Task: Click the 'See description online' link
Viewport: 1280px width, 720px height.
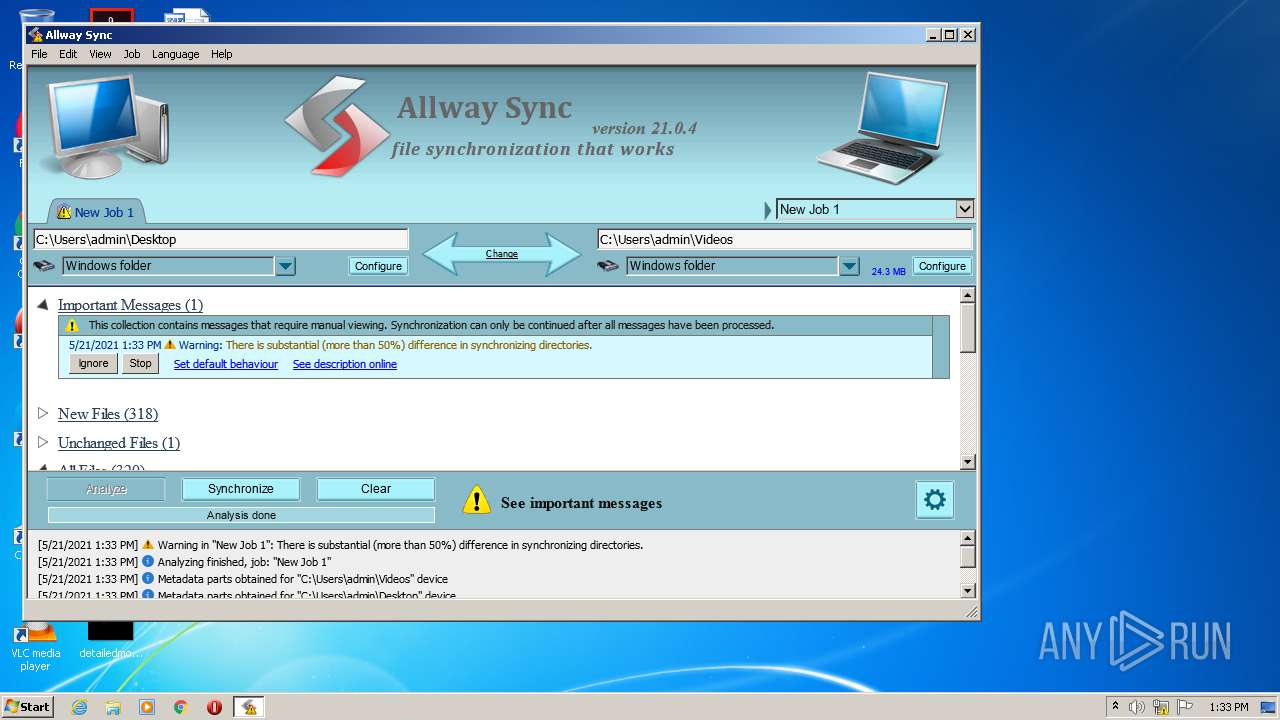Action: tap(344, 364)
